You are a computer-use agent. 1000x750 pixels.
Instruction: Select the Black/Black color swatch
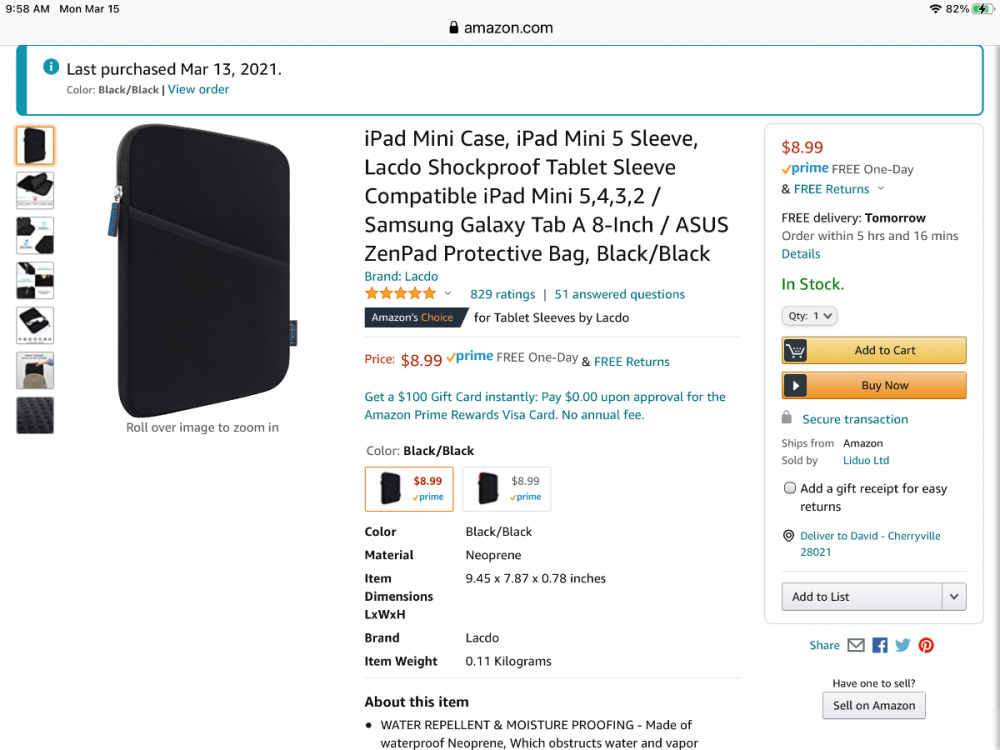[409, 489]
